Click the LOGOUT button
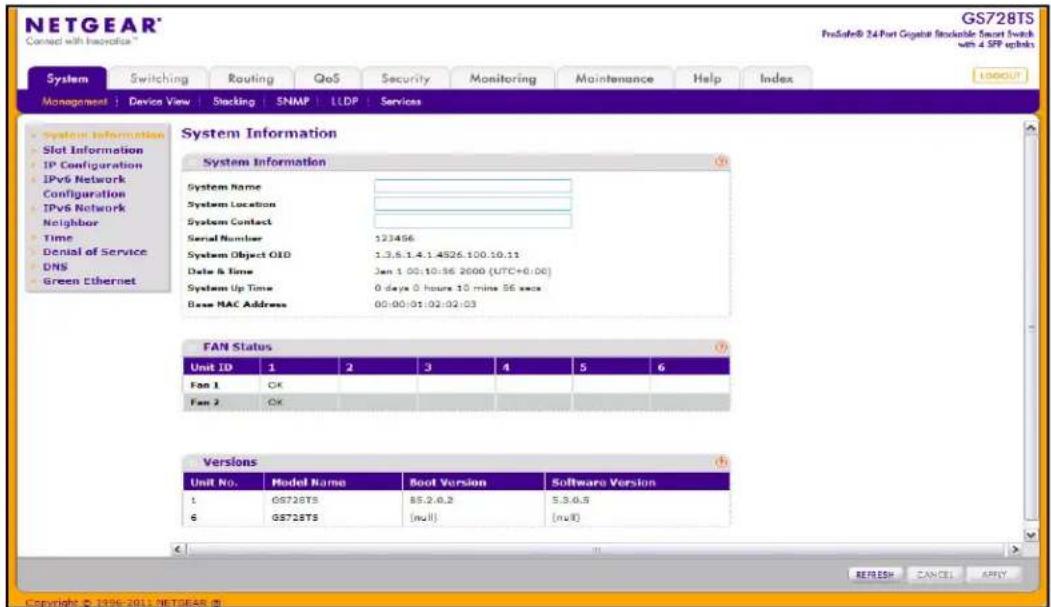The height and width of the screenshot is (607, 1051). point(999,76)
